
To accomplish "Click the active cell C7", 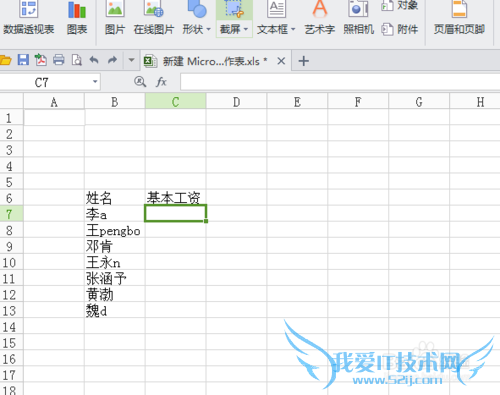I will 176,213.
